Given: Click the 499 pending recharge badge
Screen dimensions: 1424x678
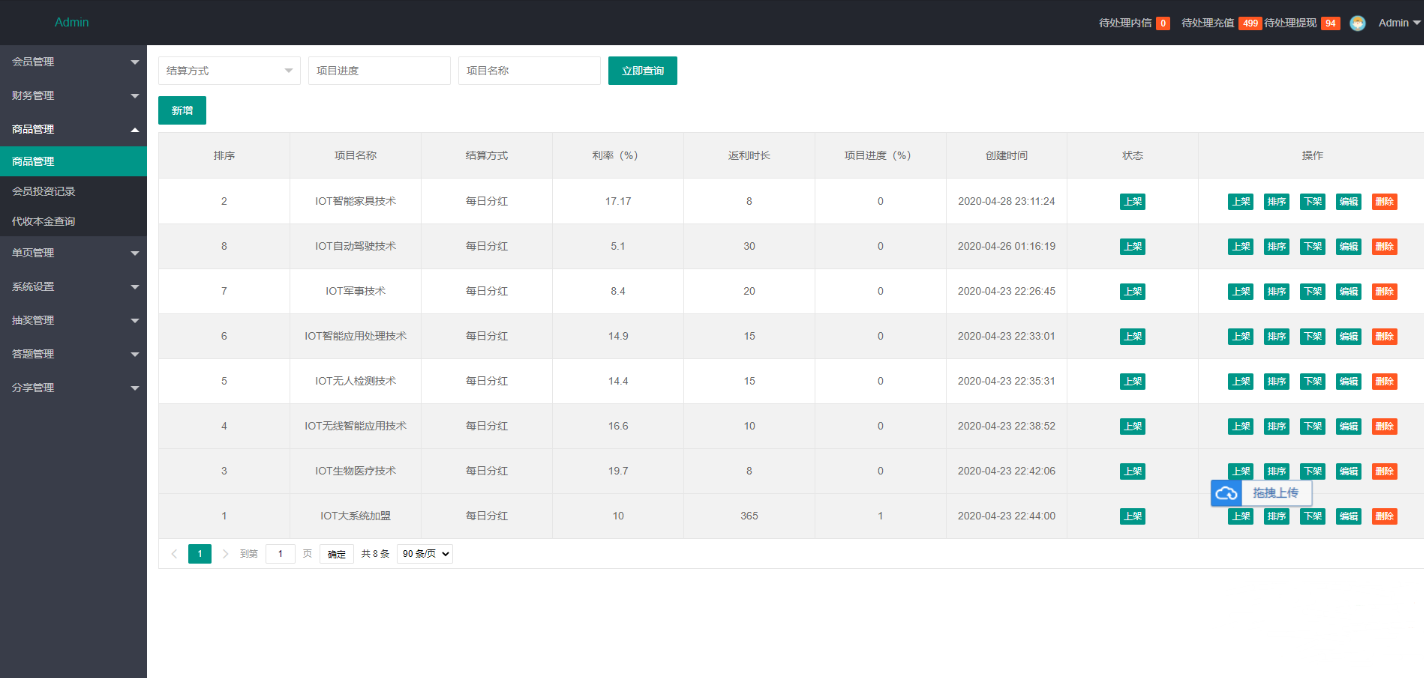Looking at the screenshot, I should (1249, 23).
